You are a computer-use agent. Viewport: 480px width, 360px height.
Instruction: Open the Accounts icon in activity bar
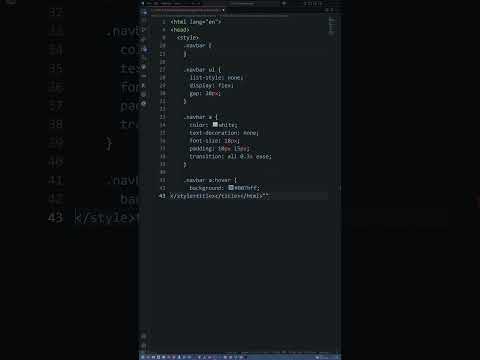[144, 336]
